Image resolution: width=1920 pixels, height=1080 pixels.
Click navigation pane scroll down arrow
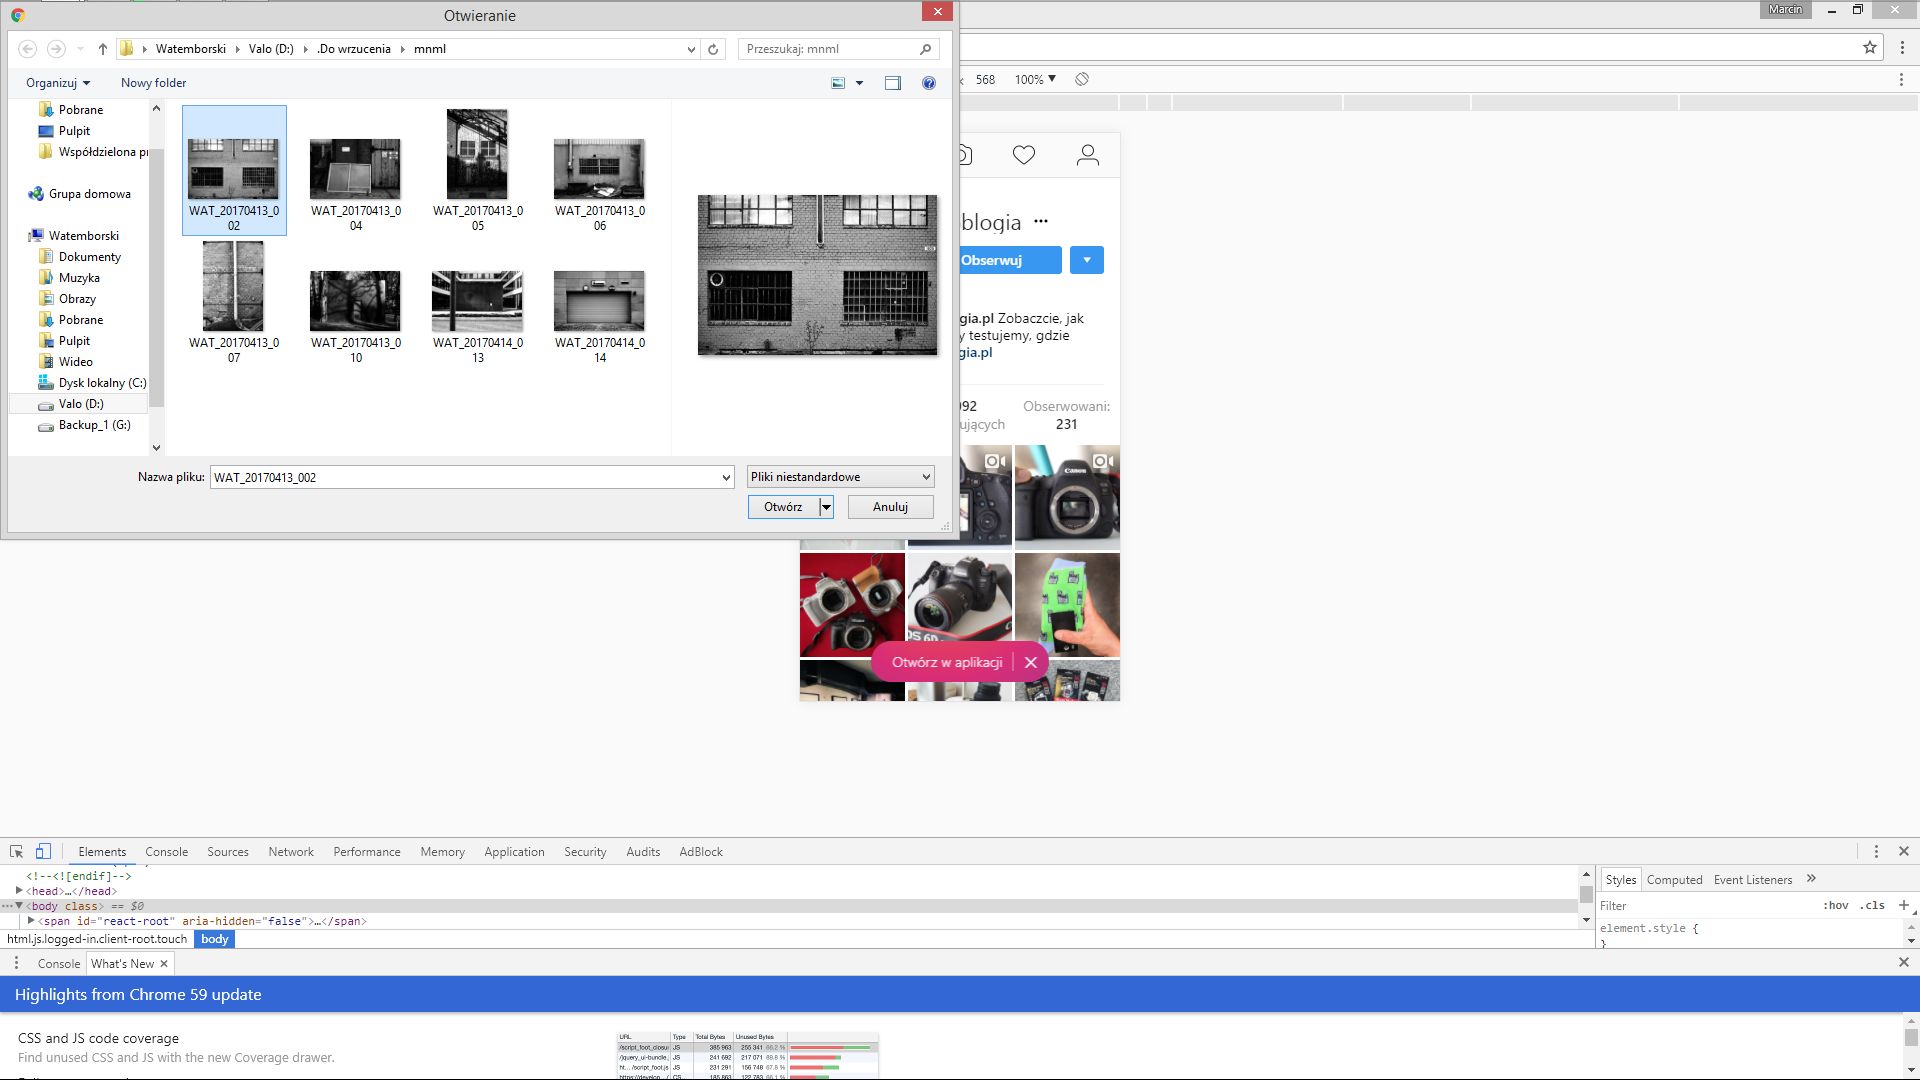[156, 448]
